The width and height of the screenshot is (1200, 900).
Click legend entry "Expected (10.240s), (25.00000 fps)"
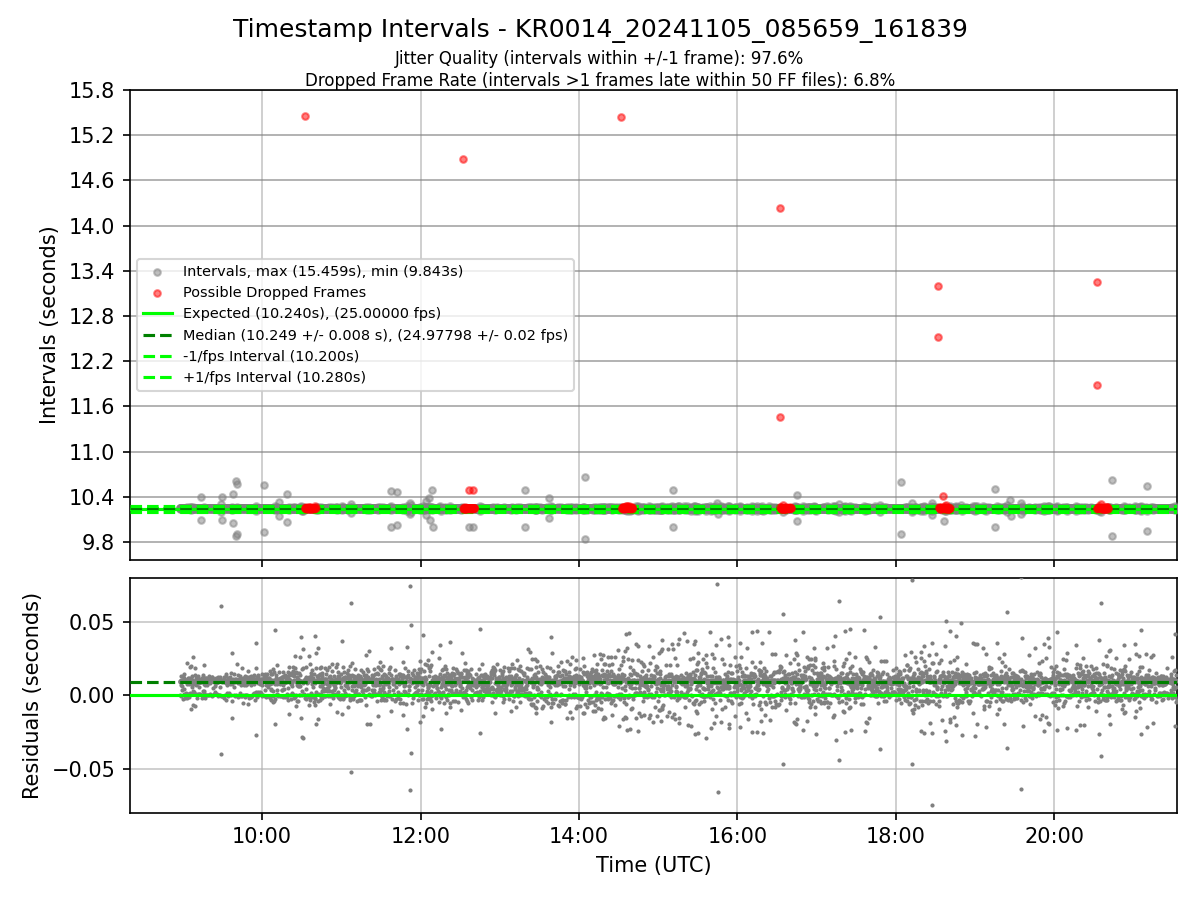click(x=312, y=313)
